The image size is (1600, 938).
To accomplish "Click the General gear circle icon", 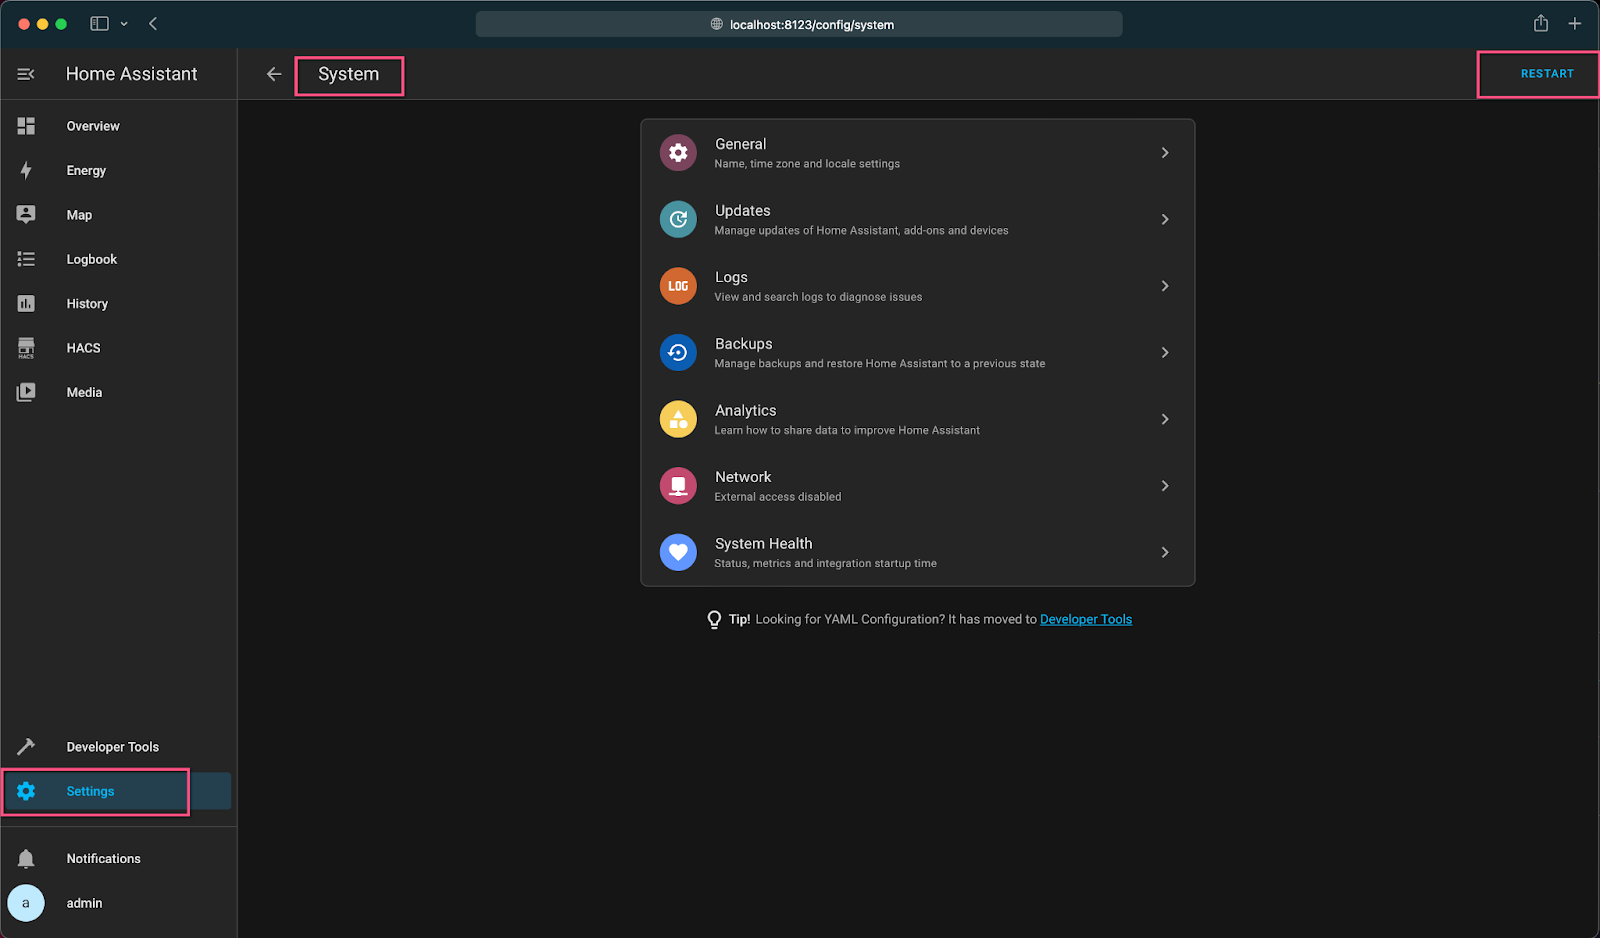I will (x=678, y=153).
